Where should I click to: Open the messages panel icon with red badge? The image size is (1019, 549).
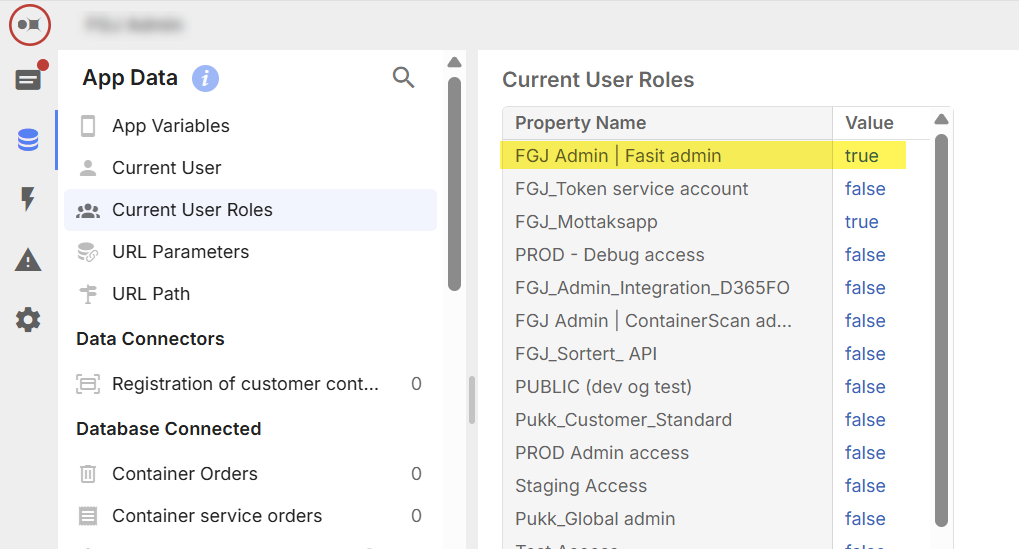click(x=29, y=80)
